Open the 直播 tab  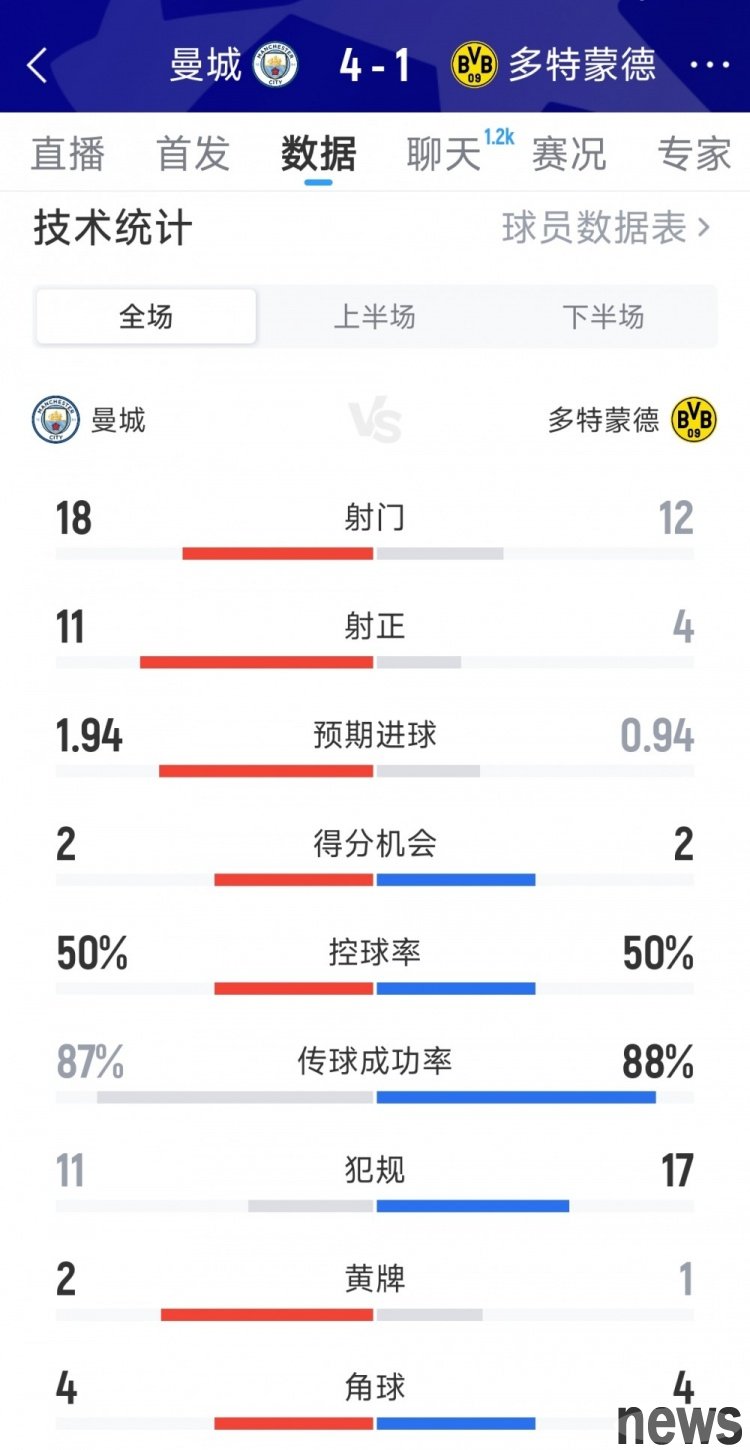coord(68,155)
